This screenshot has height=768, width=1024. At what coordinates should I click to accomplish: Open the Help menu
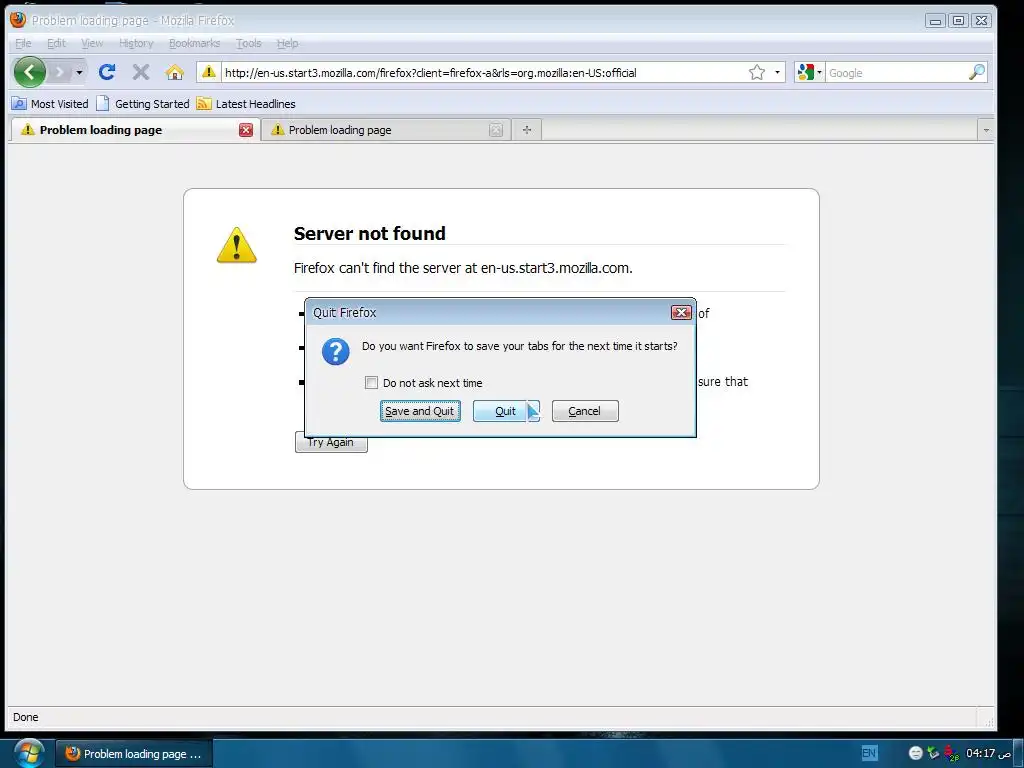coord(287,43)
